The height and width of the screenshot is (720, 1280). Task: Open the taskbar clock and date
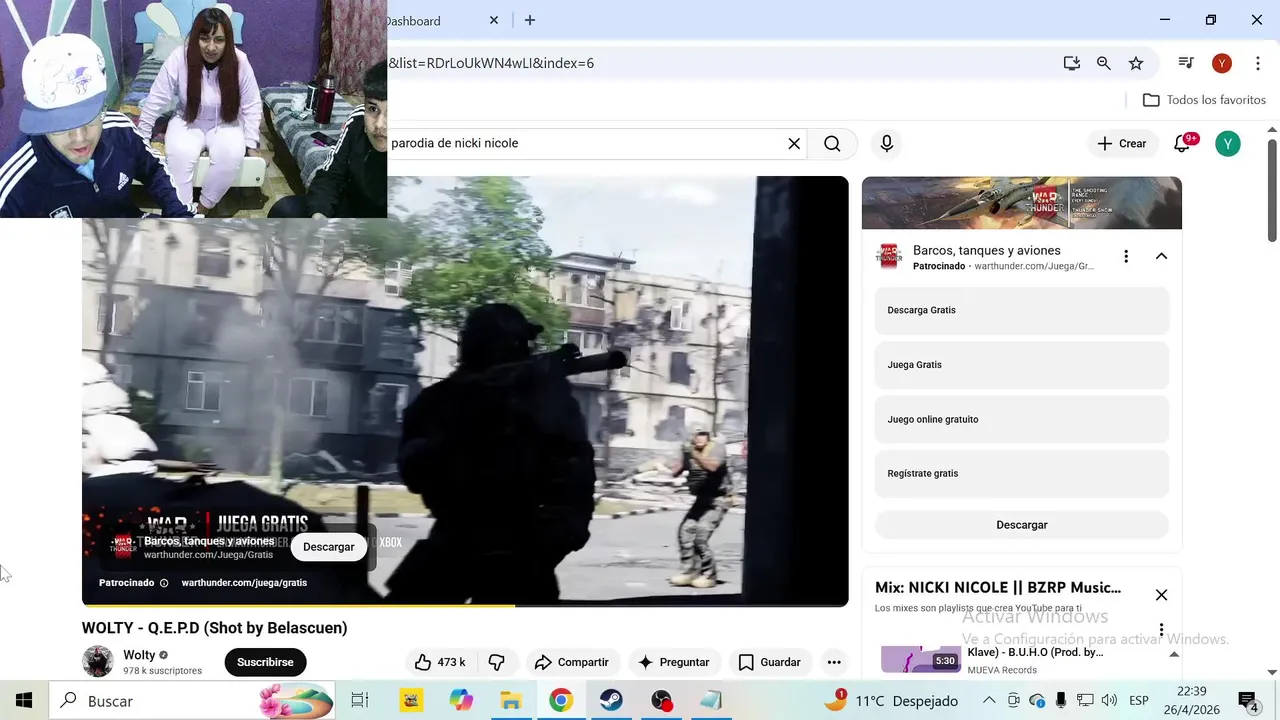pos(1192,701)
